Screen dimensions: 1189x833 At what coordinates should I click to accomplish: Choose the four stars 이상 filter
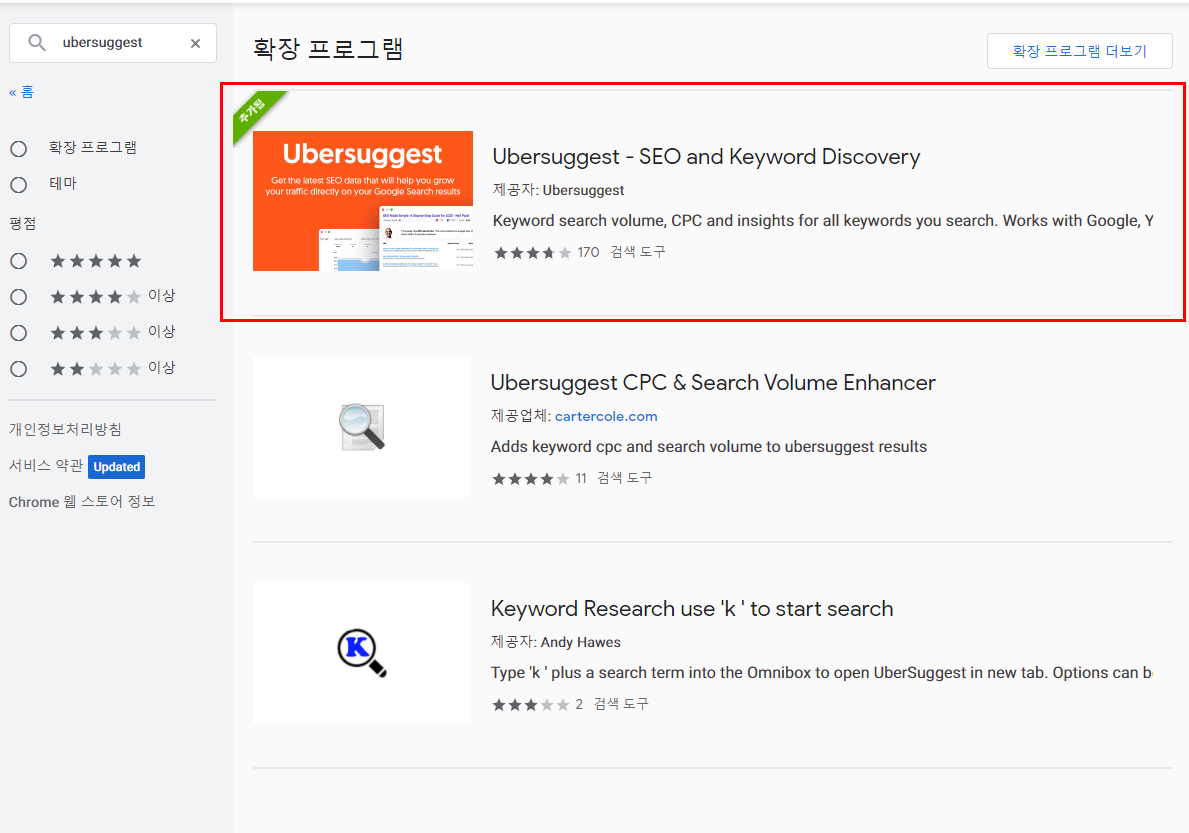[x=19, y=296]
